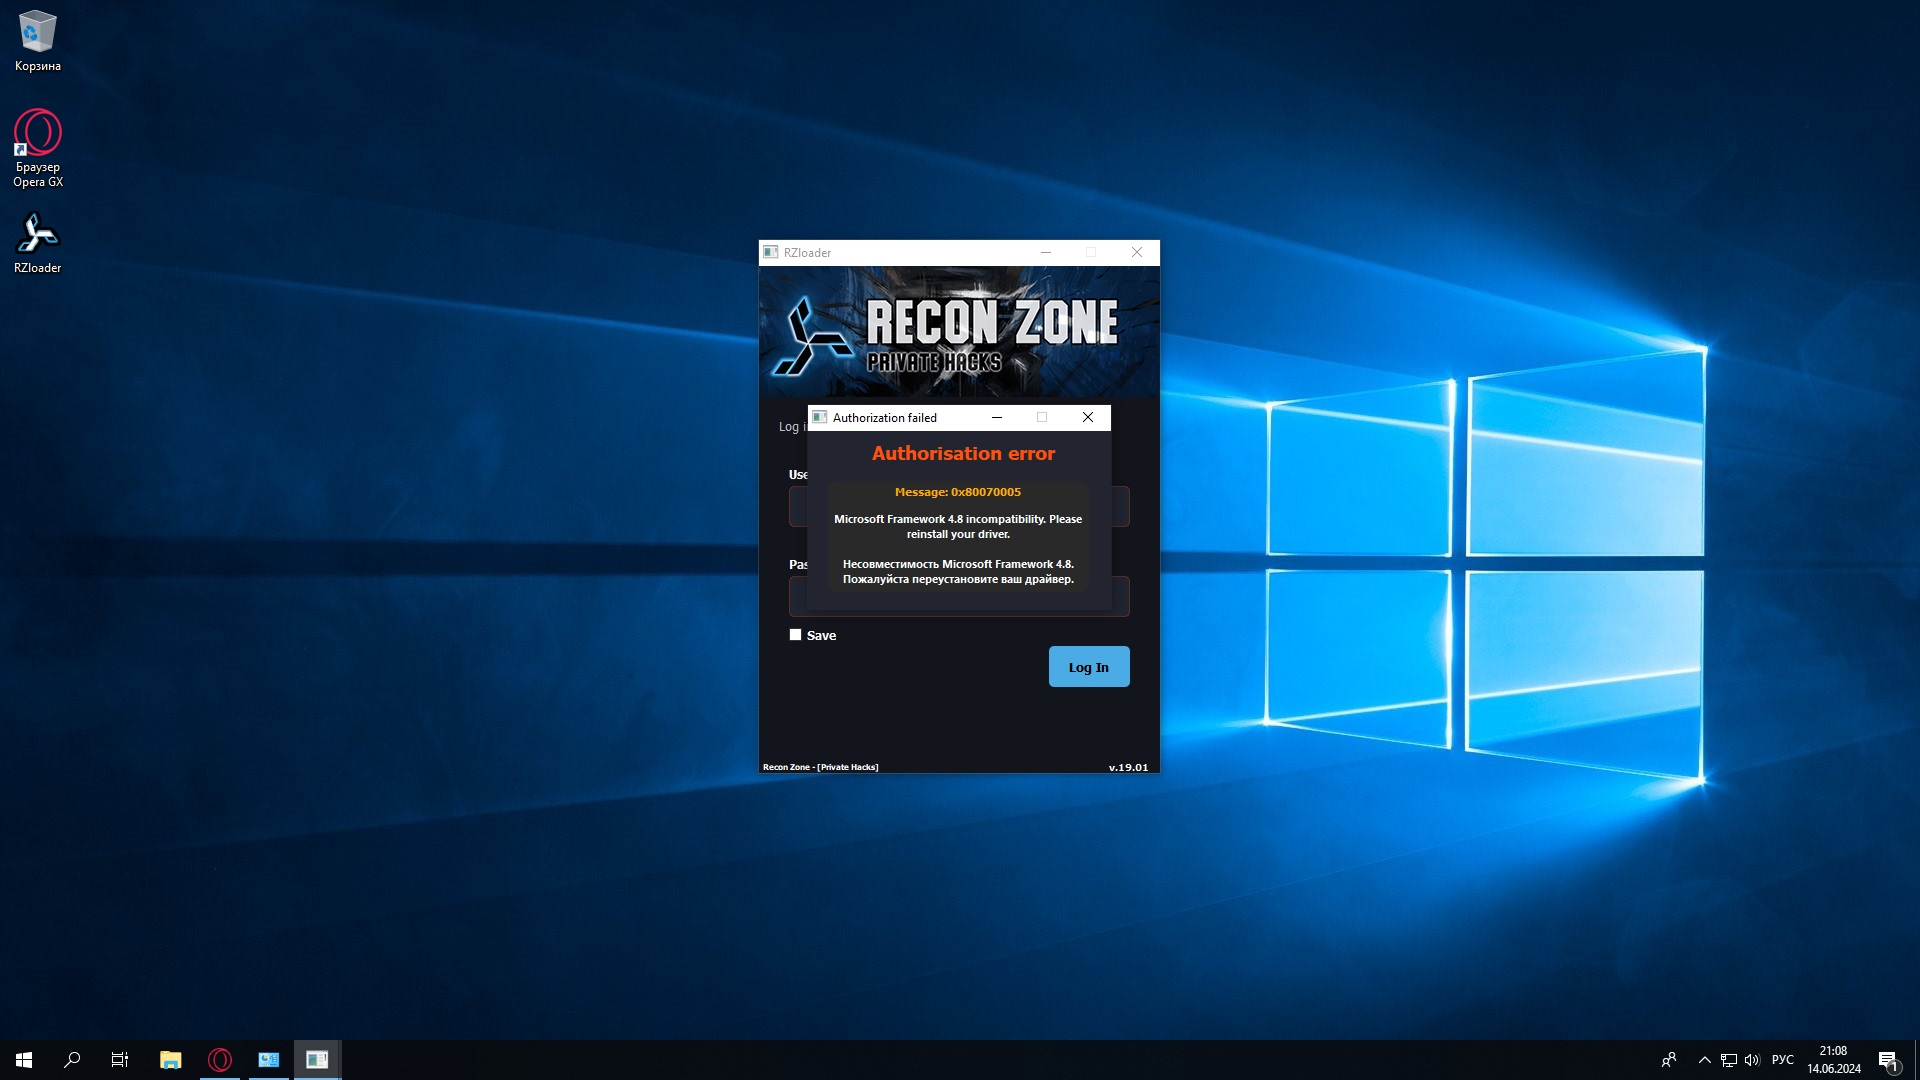Expand hidden system tray icons chevron
This screenshot has width=1920, height=1080.
click(x=1705, y=1060)
